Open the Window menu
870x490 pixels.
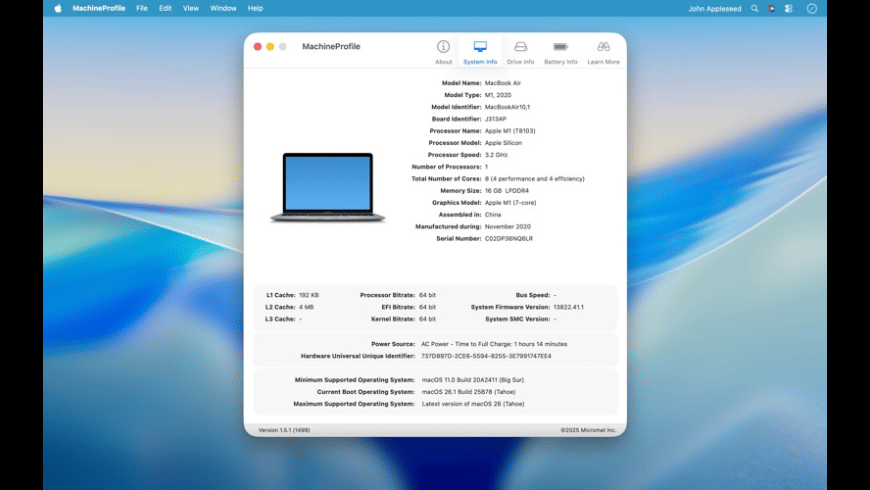coord(223,8)
